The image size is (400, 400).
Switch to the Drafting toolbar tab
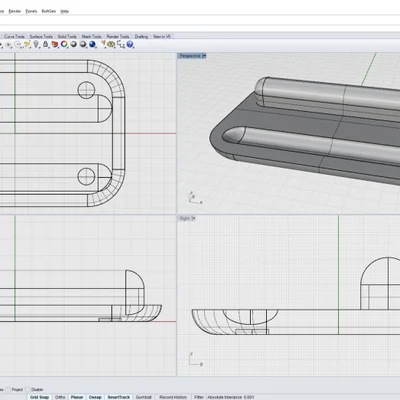(x=141, y=36)
